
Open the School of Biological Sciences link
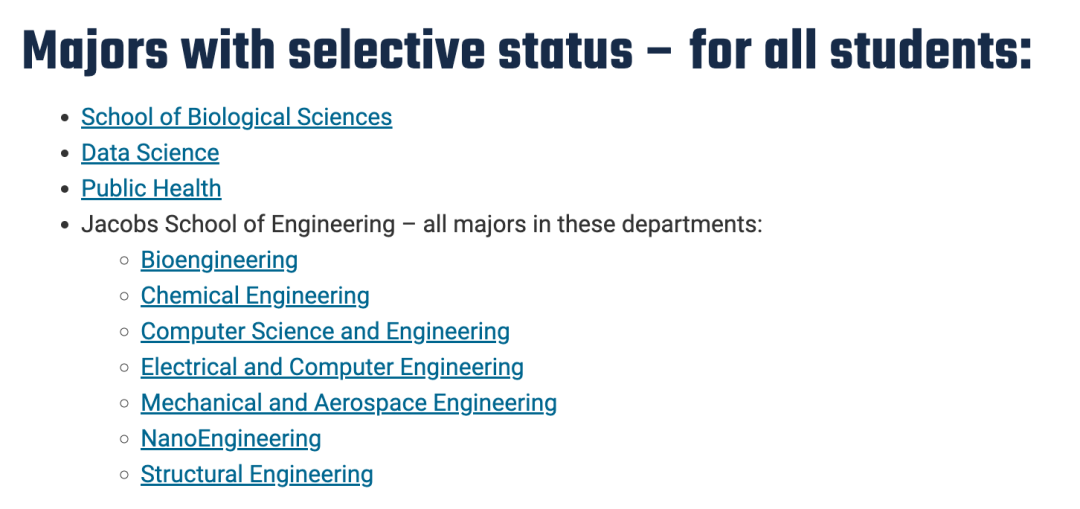click(x=236, y=117)
